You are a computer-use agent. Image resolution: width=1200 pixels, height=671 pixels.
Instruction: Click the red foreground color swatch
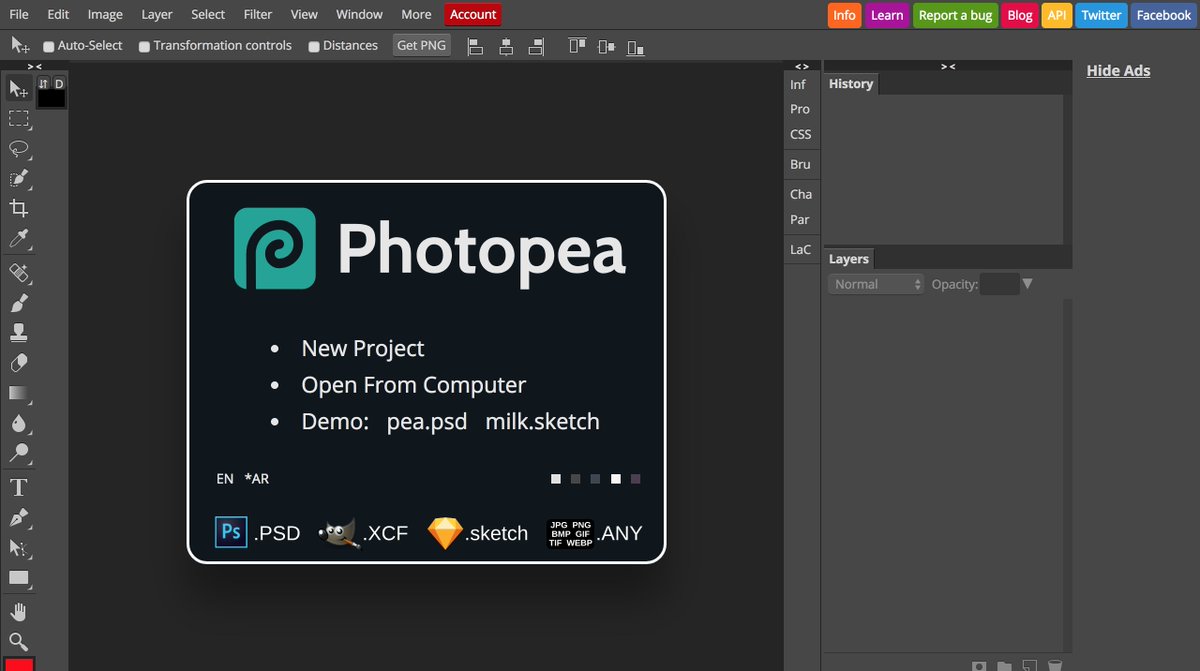click(21, 664)
